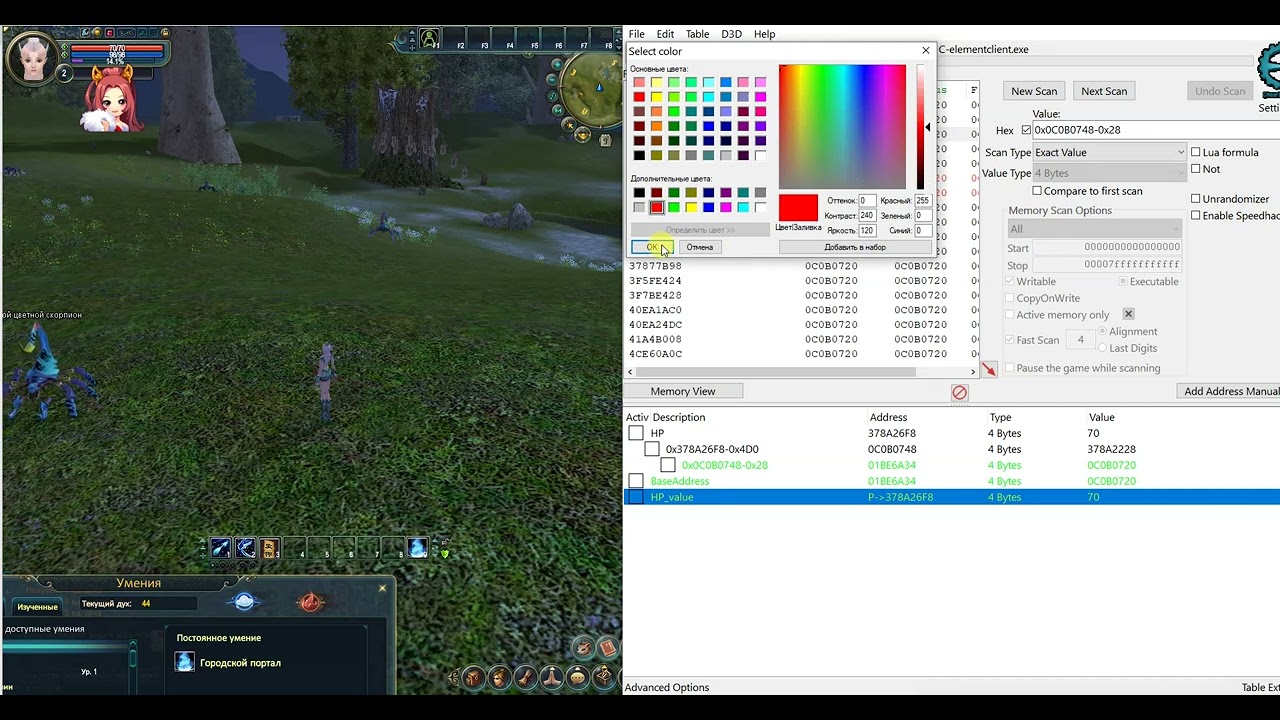Image resolution: width=1280 pixels, height=720 pixels.
Task: Click the brightness slider in color dialog
Action: click(x=921, y=127)
